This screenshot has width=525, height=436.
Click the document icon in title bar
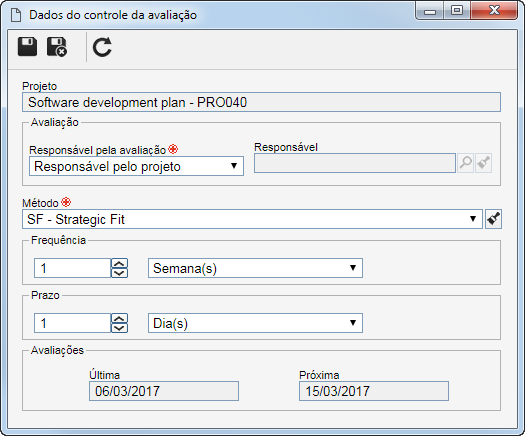(16, 15)
